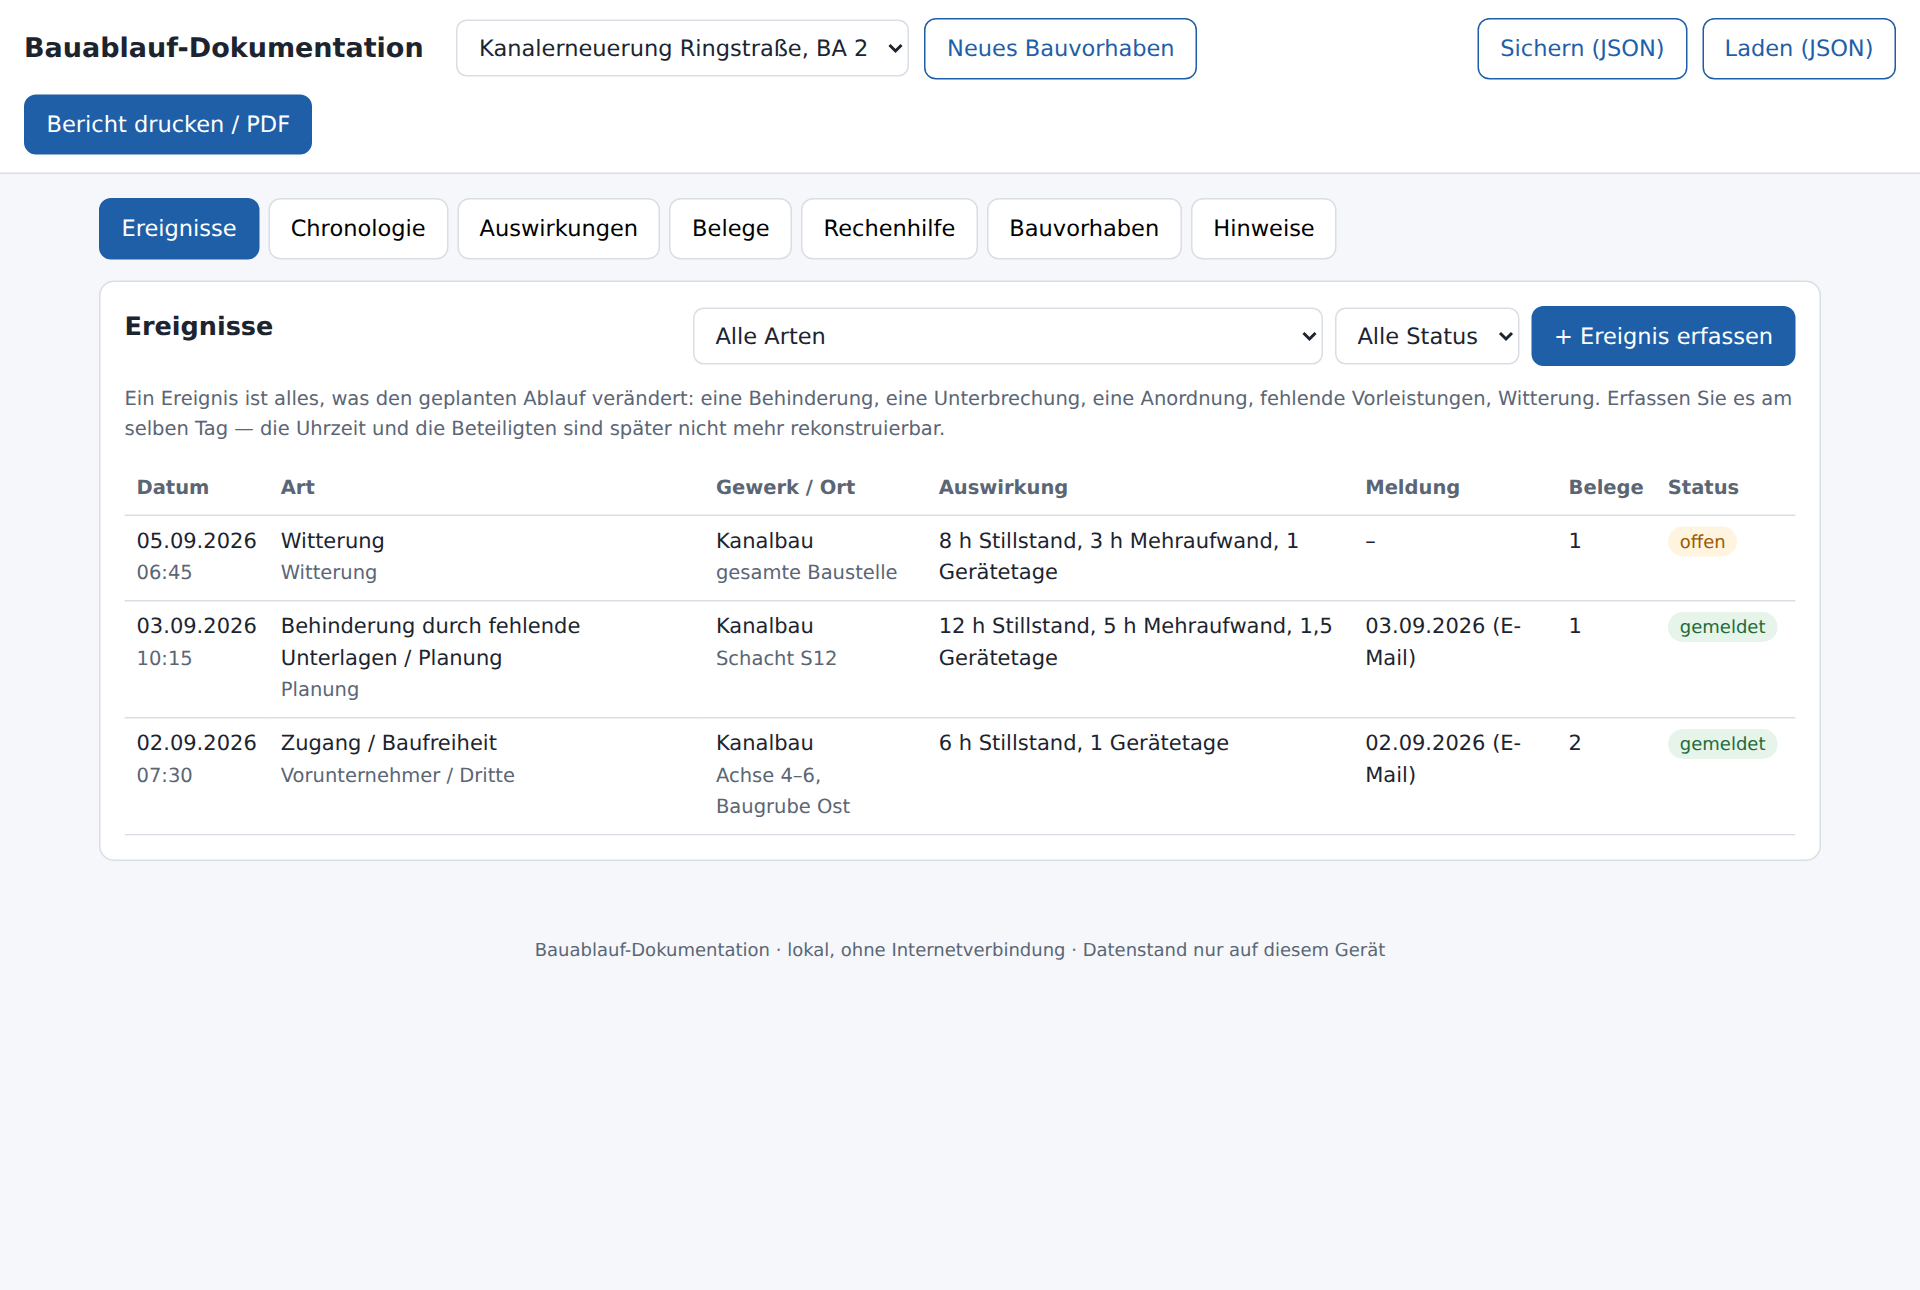The height and width of the screenshot is (1290, 1920).
Task: Select the date 05.09.2026 cell
Action: [197, 541]
